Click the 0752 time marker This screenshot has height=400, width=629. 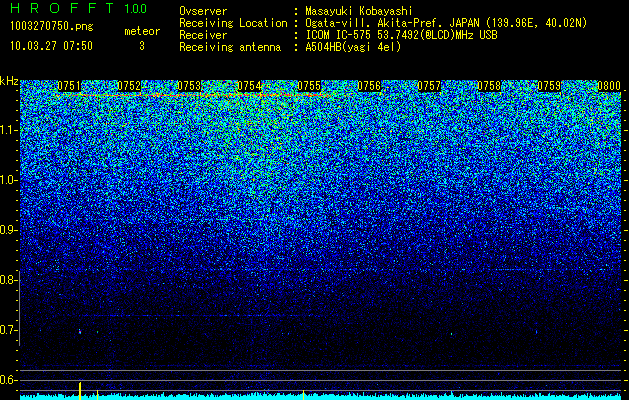[x=129, y=86]
